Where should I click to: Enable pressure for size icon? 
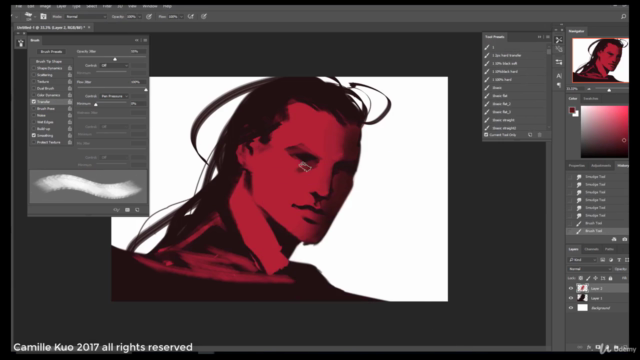click(x=204, y=16)
